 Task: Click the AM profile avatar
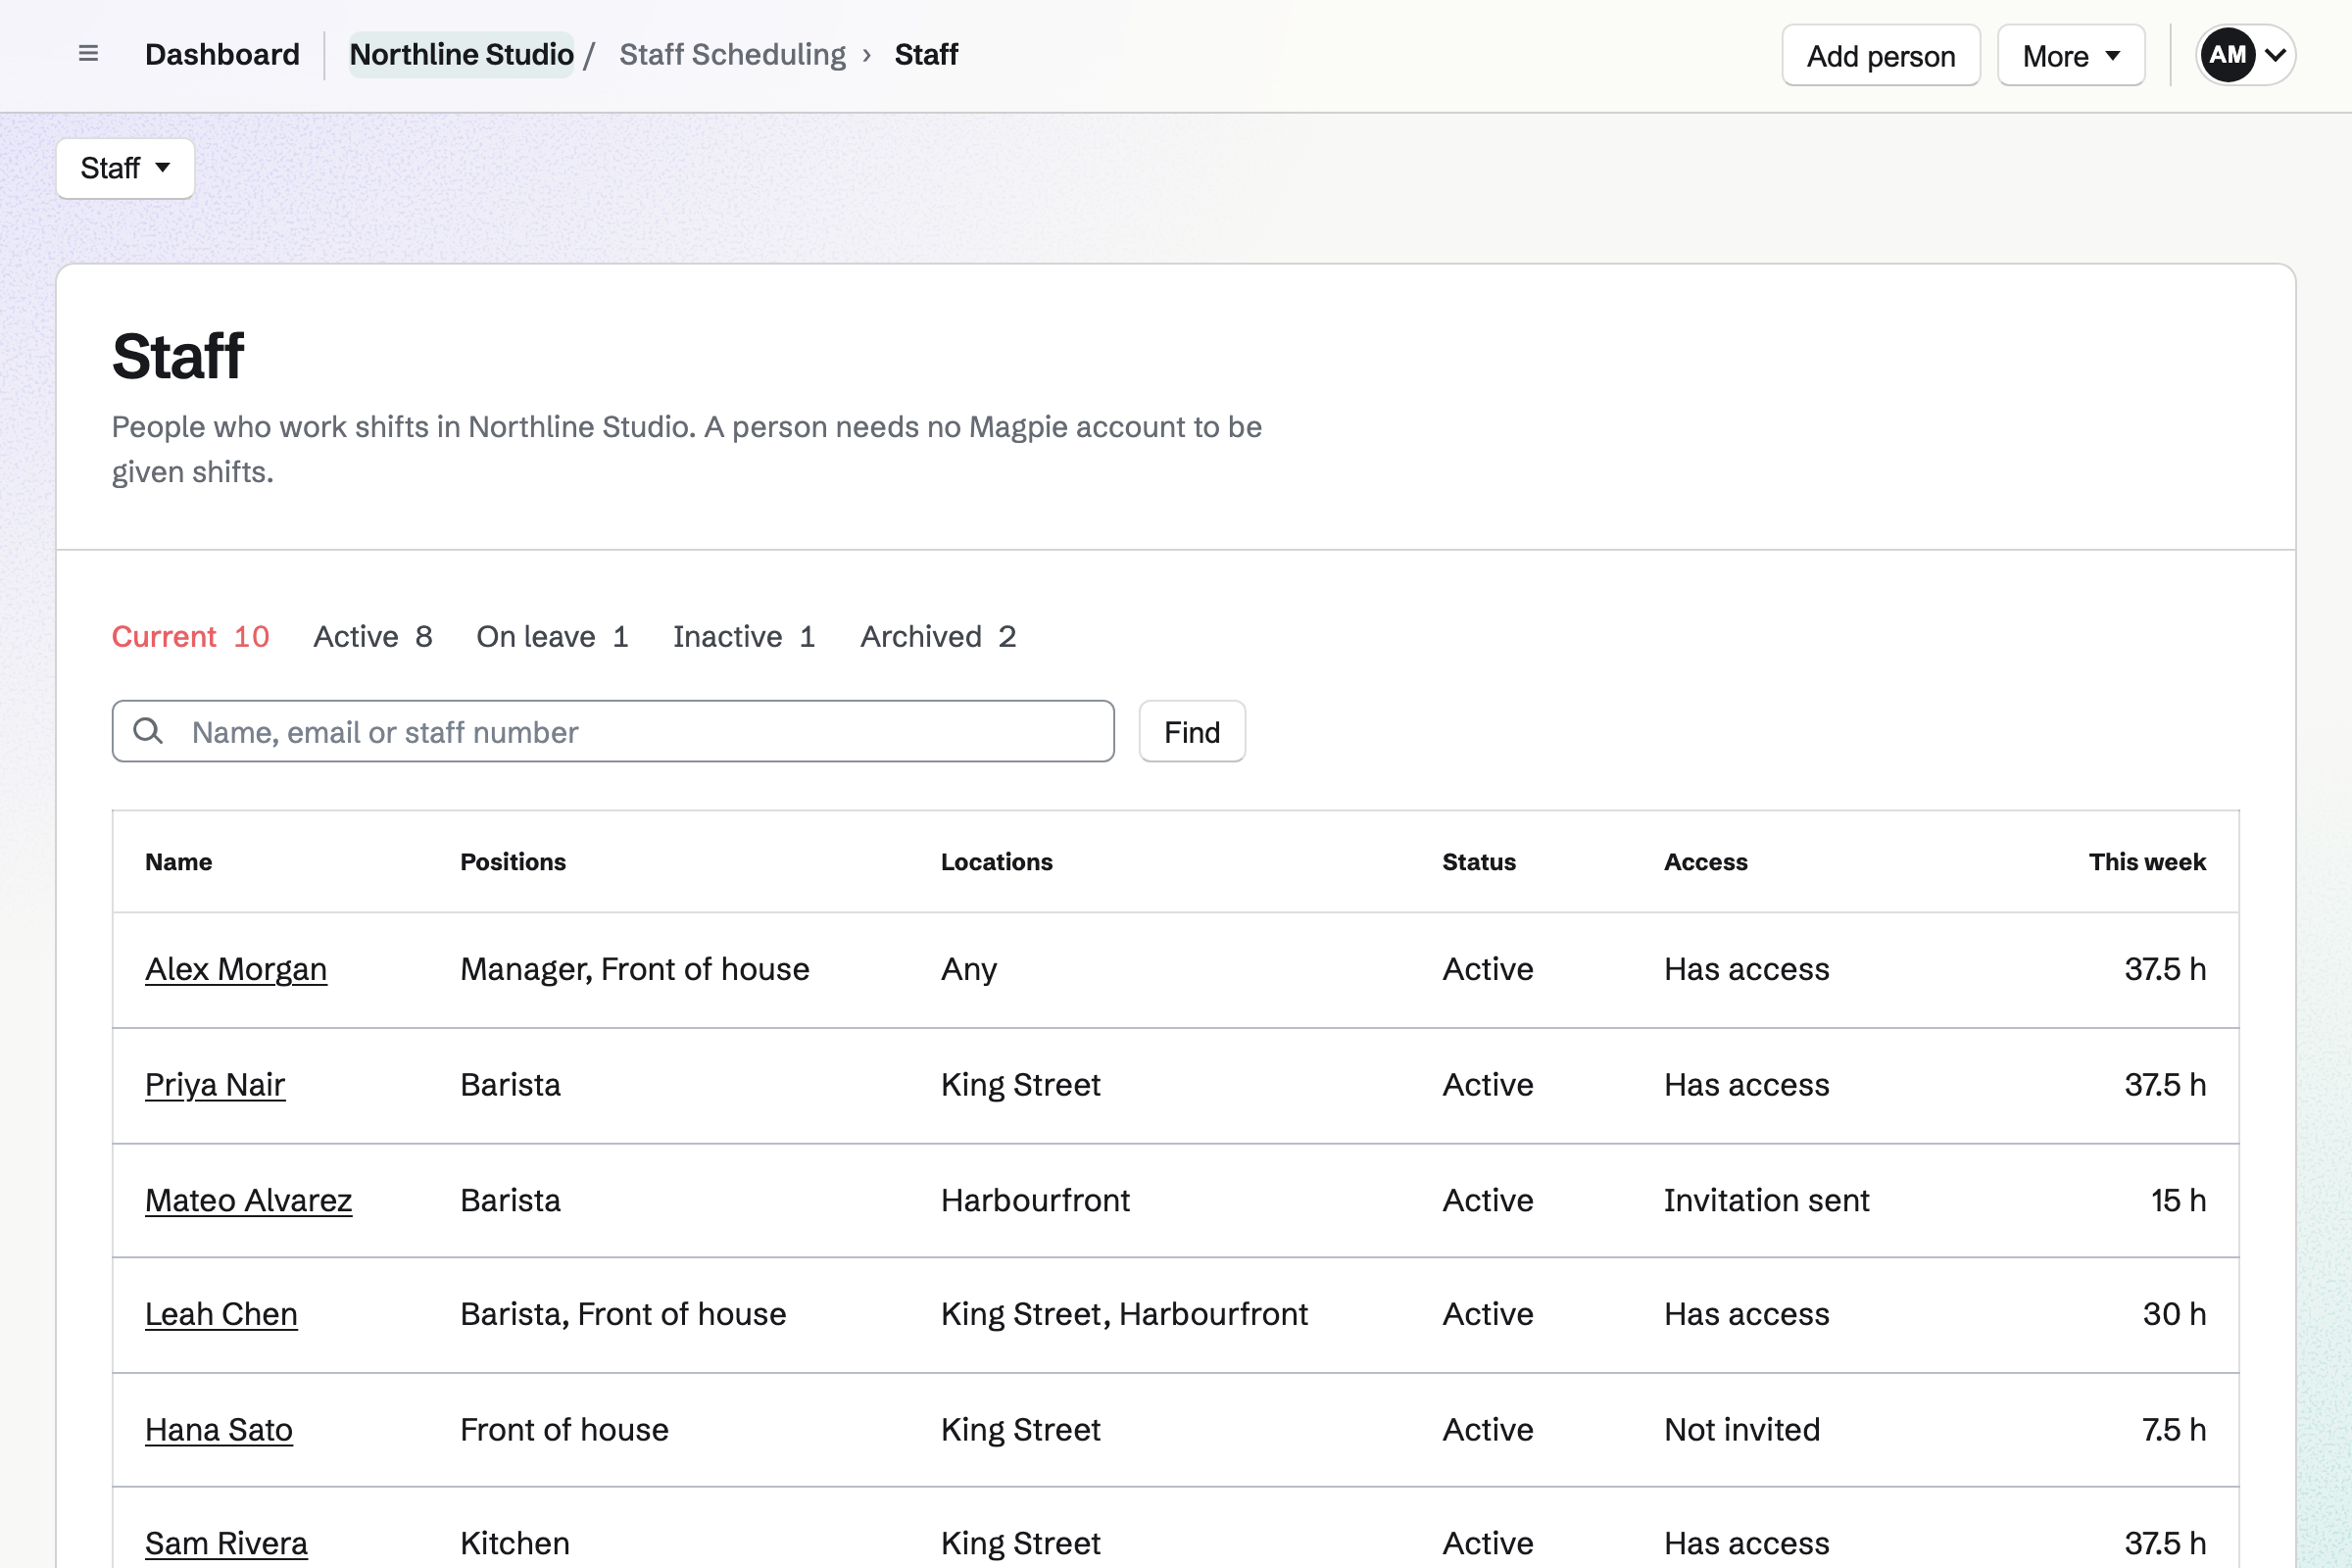[2227, 55]
